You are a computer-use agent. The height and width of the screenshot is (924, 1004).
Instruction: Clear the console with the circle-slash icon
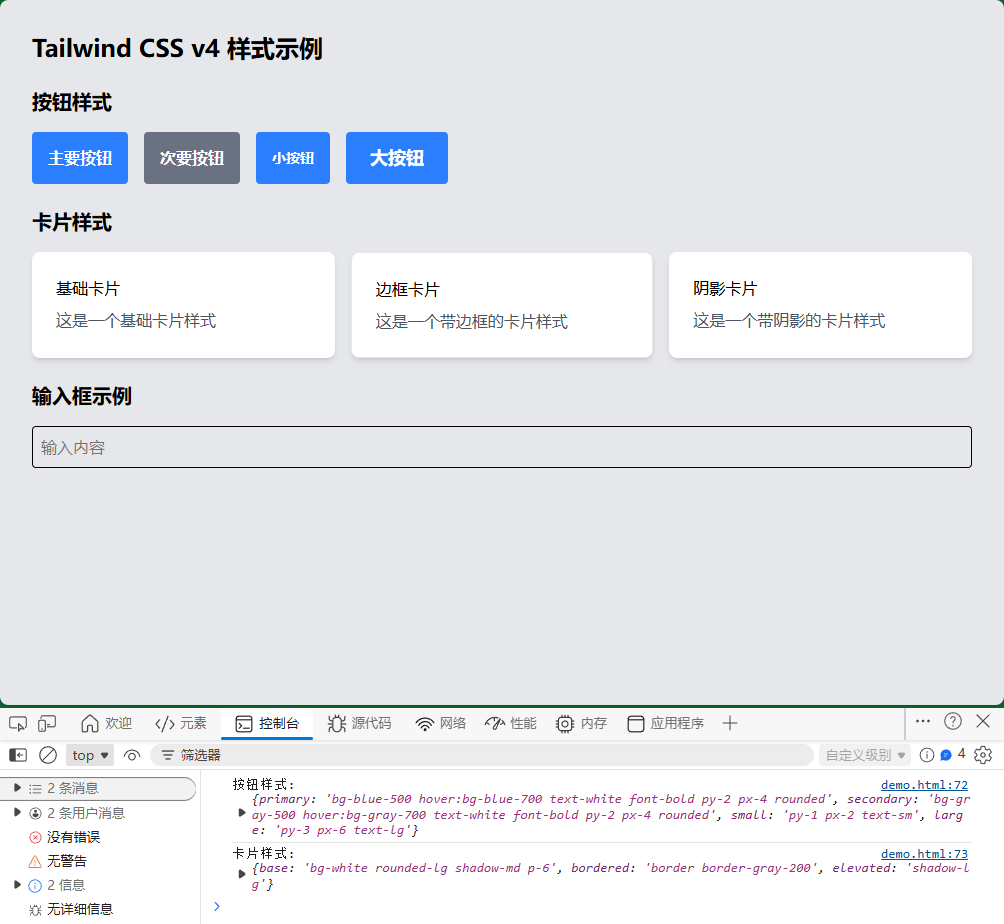click(48, 755)
